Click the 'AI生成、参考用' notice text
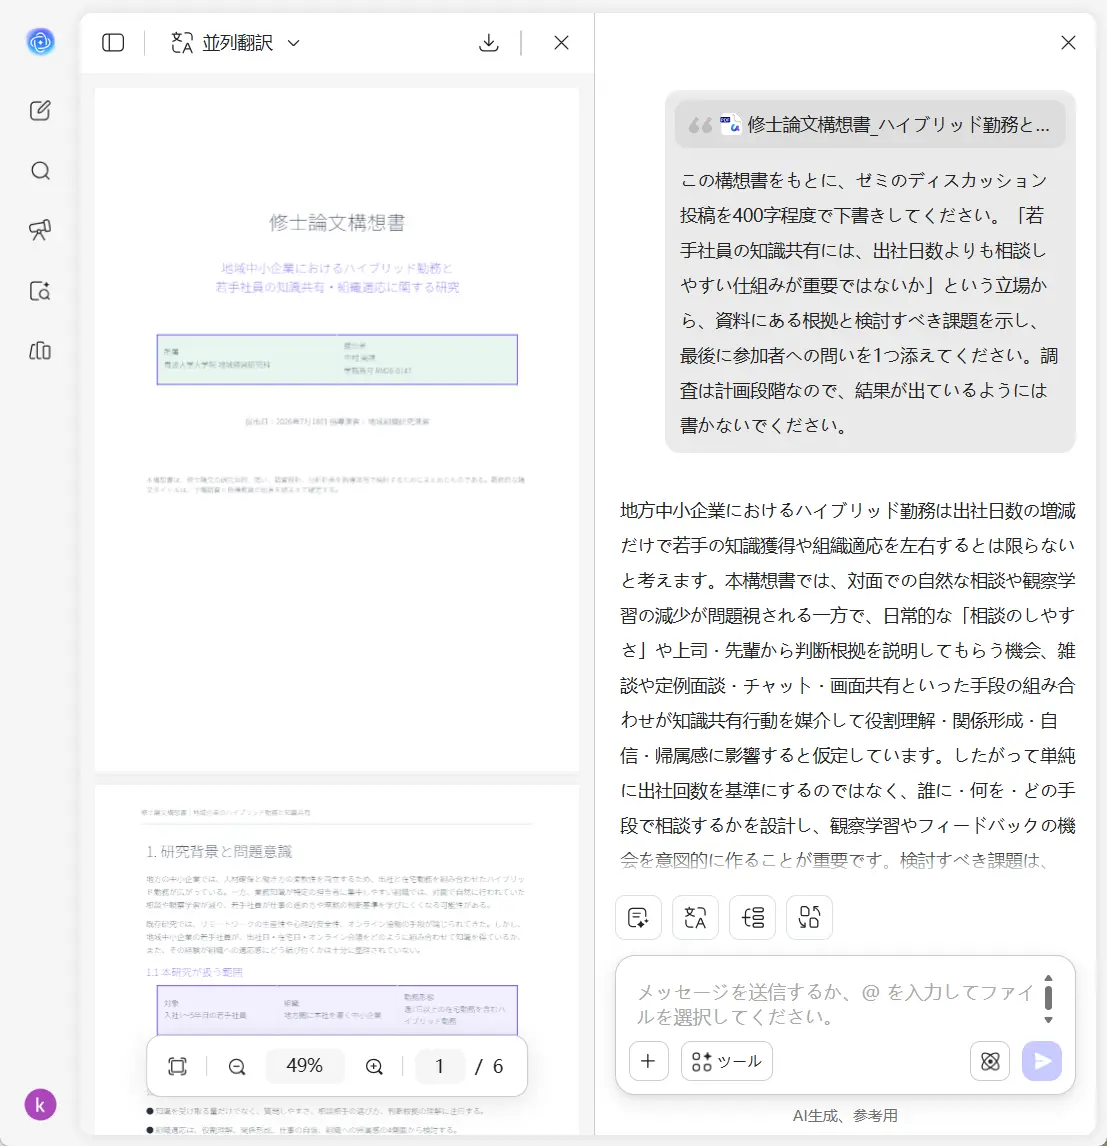Screen dimensions: 1107x1146 click(845, 1115)
